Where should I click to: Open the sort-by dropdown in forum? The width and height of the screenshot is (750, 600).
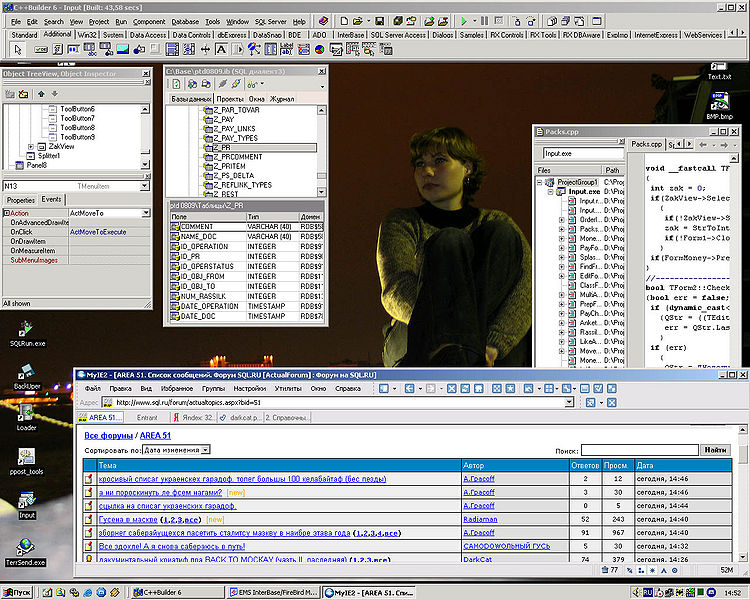[205, 450]
